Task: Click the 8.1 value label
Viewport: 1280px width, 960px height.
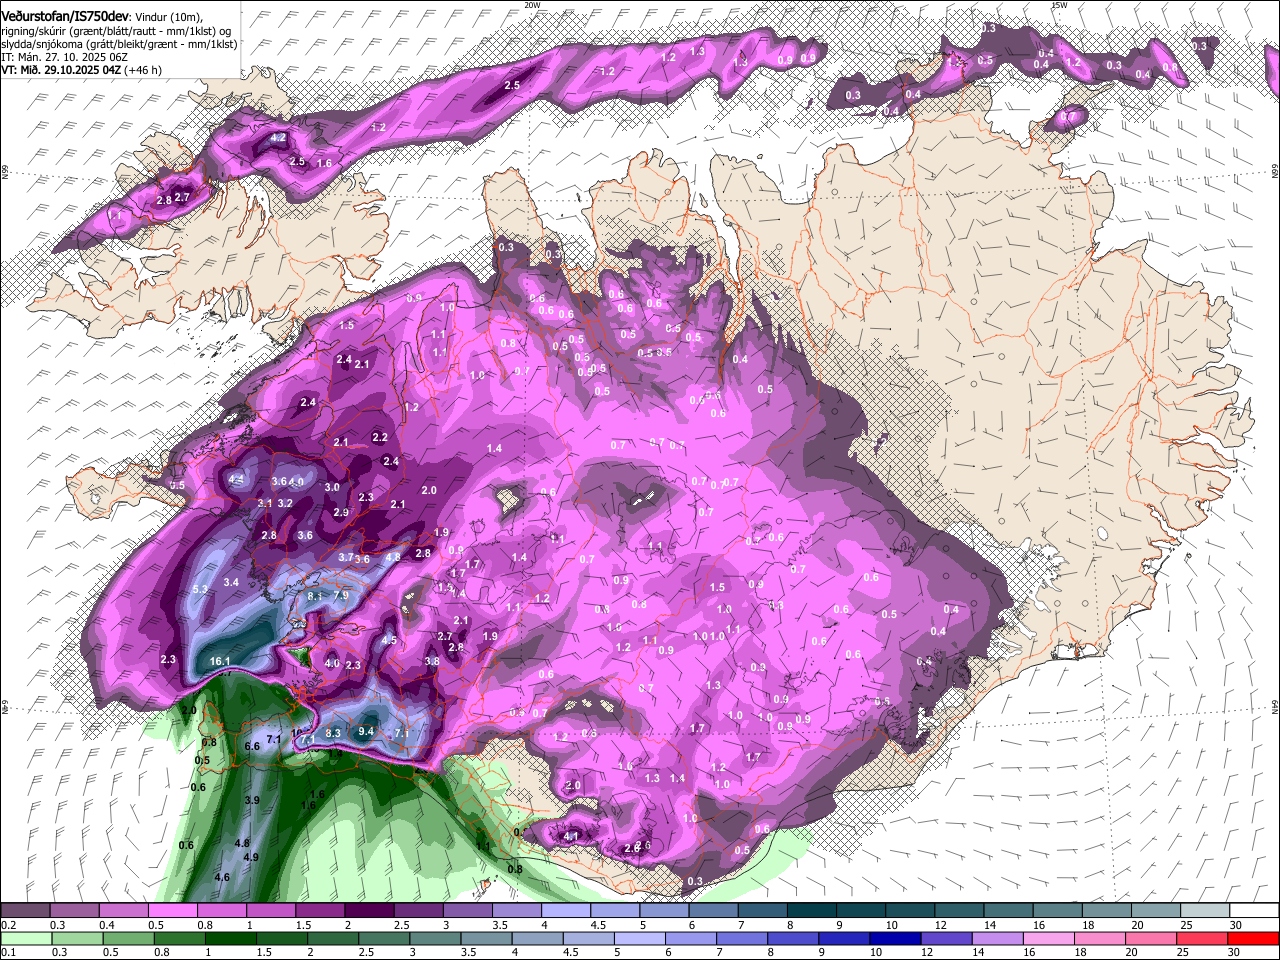Action: (315, 596)
